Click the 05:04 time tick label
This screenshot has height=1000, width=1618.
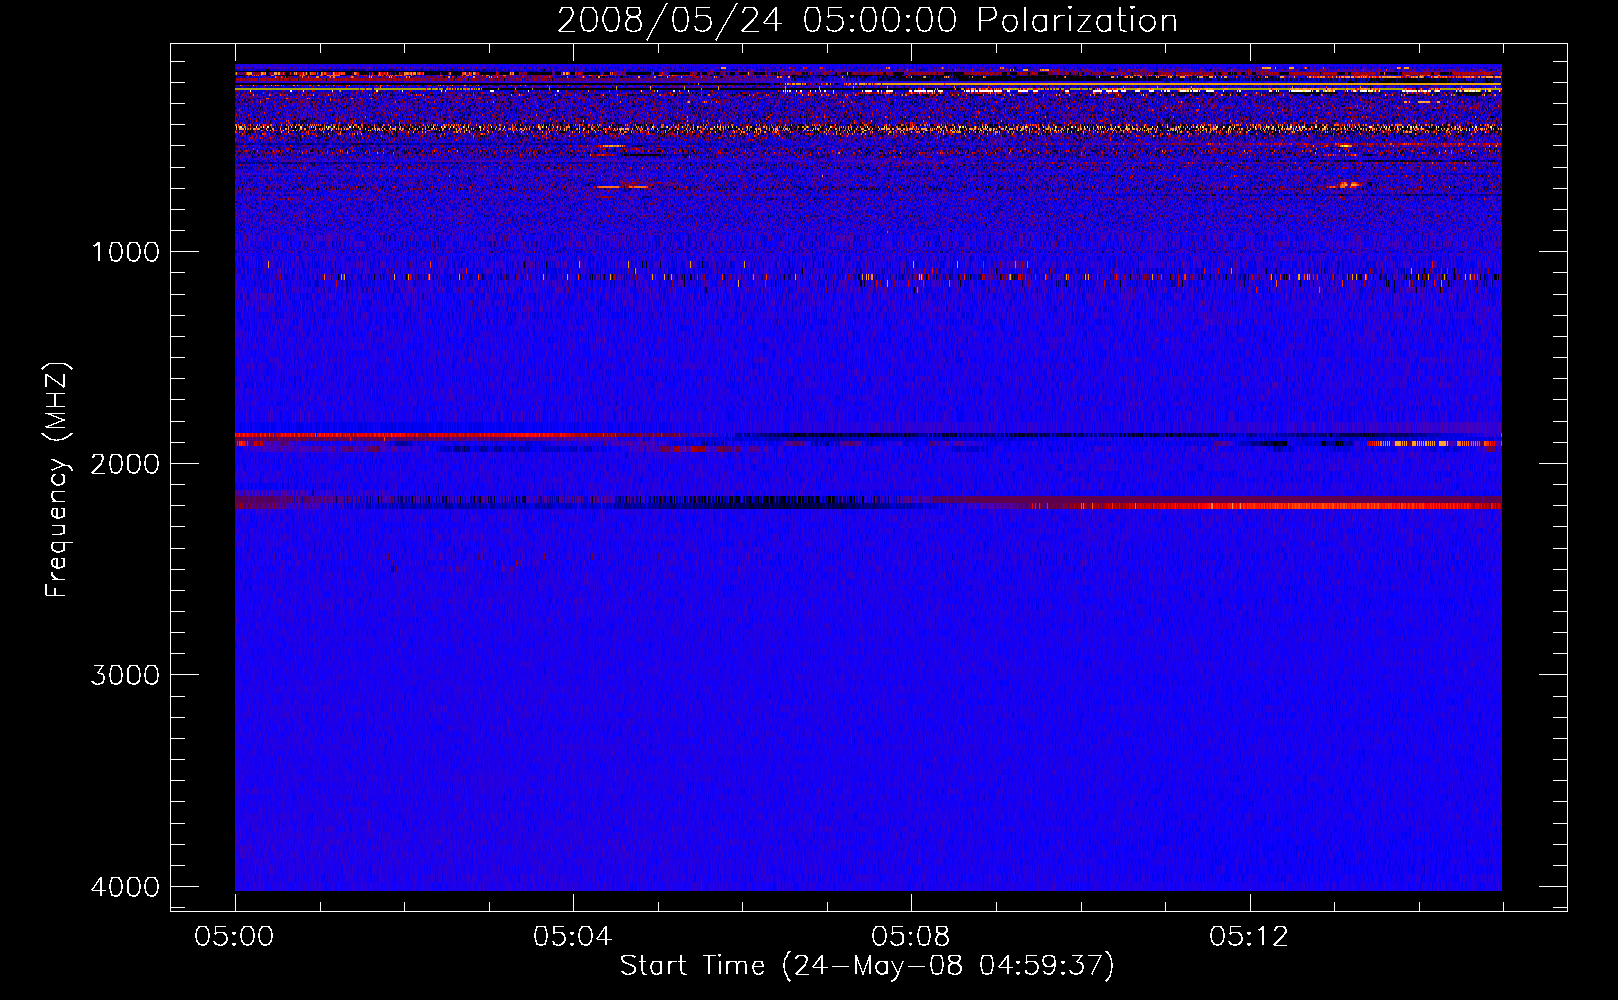coord(572,937)
